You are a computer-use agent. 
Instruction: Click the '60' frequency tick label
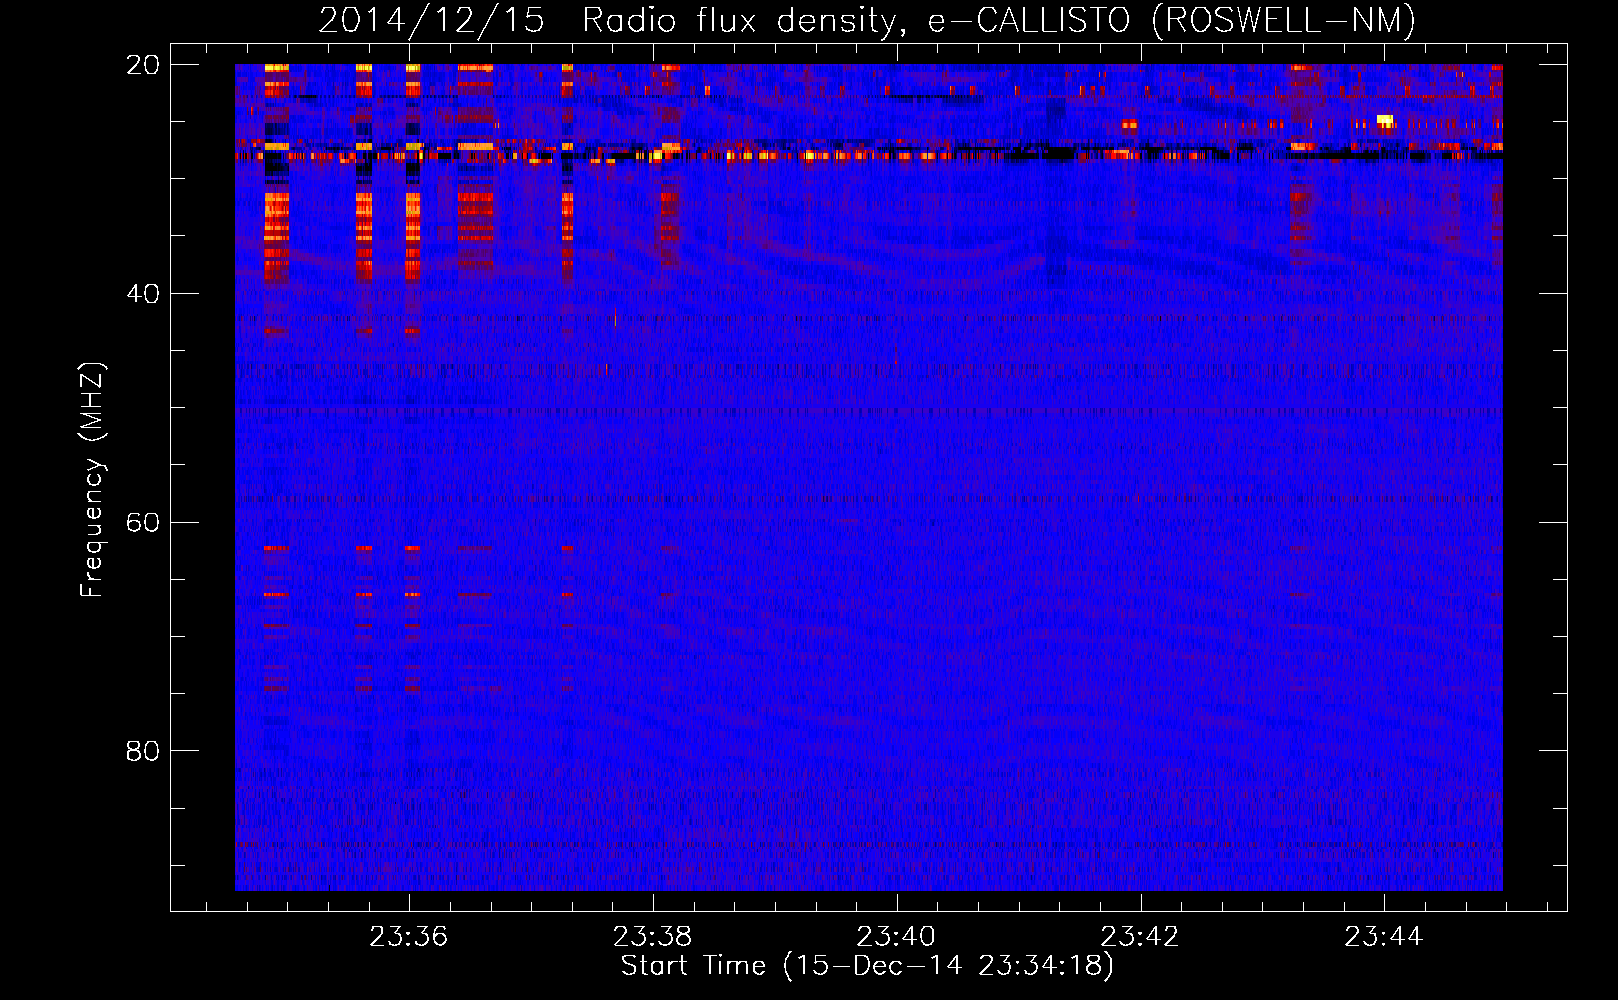coord(143,522)
